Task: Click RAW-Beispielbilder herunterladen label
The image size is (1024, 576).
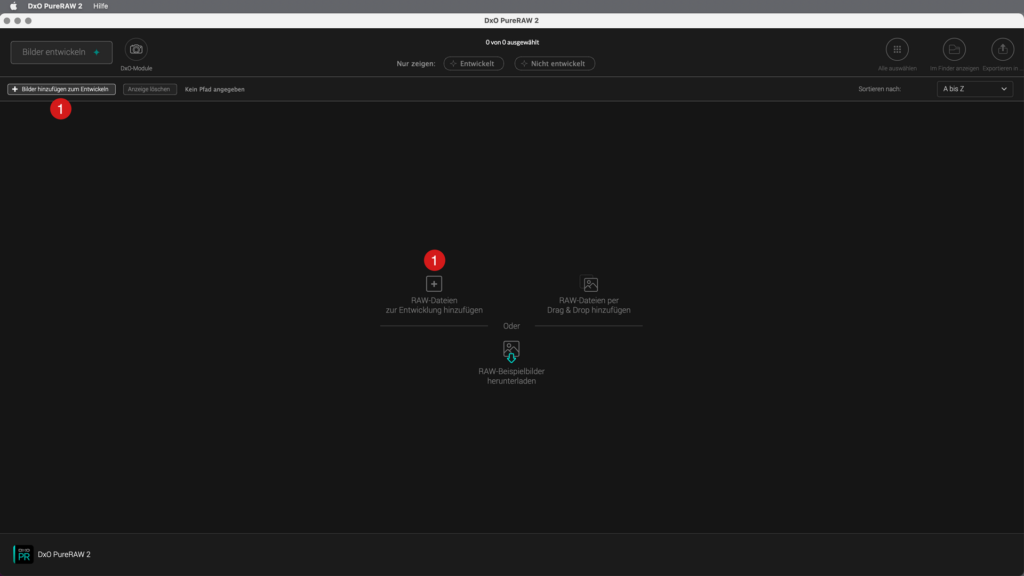Action: tap(511, 376)
